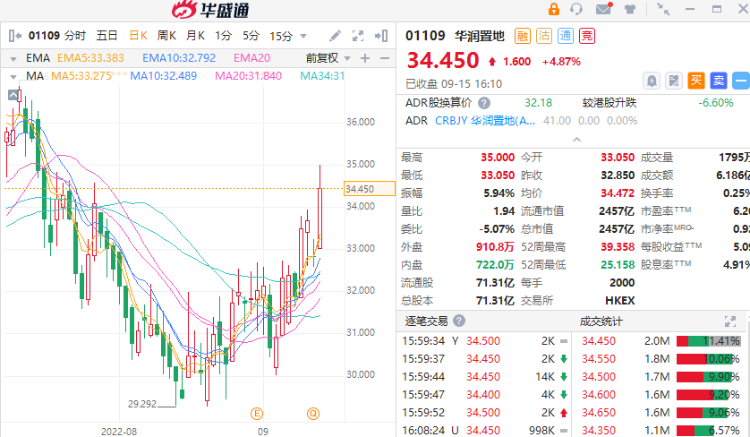Image resolution: width=750 pixels, height=437 pixels.
Task: Open the 华盛通 logo
Action: [x=211, y=10]
